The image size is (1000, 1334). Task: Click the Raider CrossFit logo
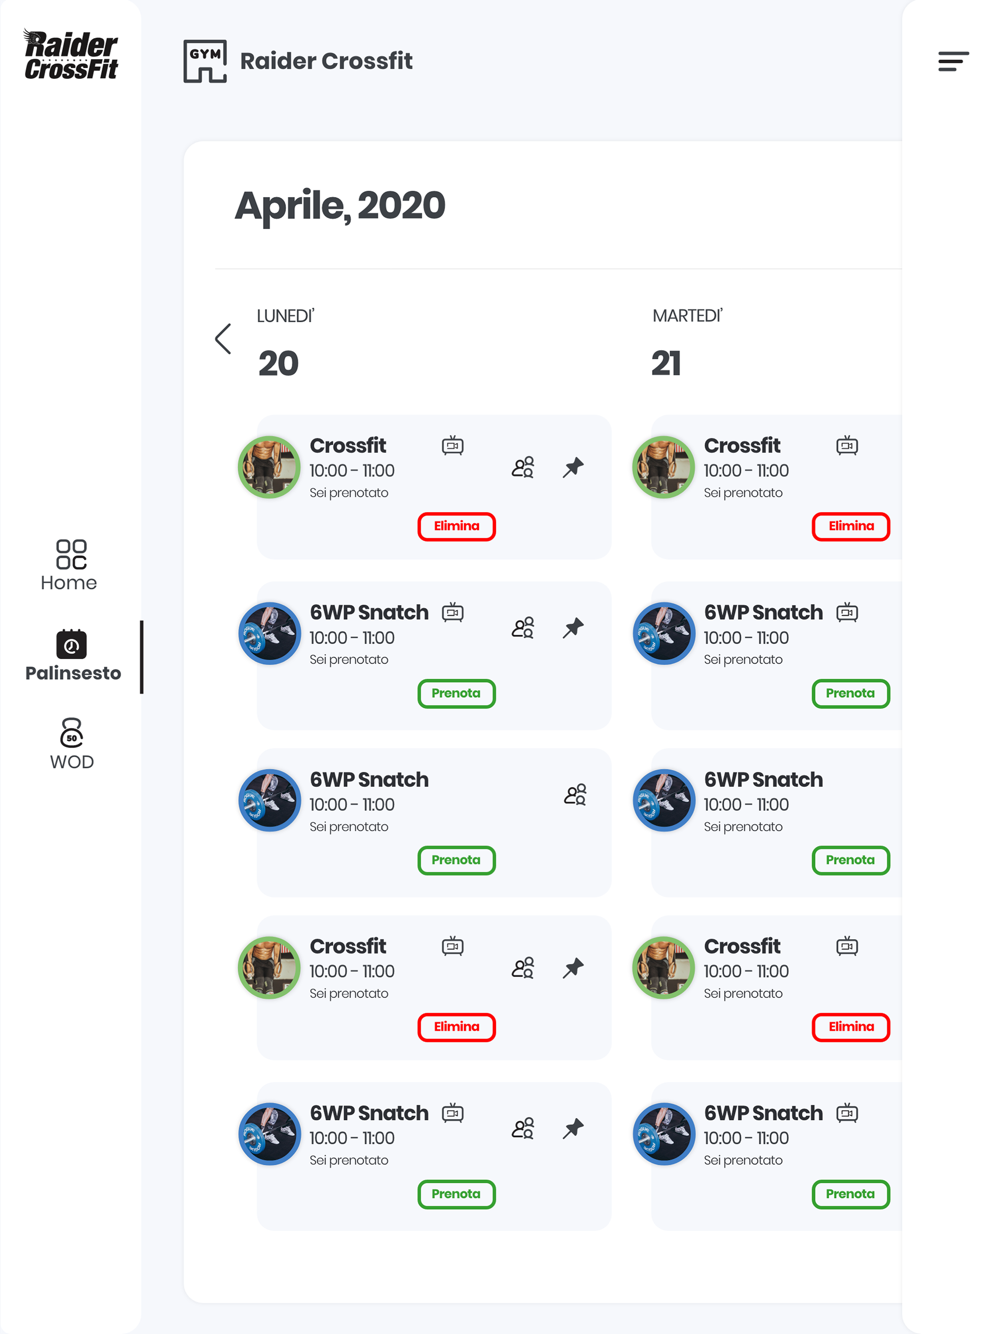point(71,55)
